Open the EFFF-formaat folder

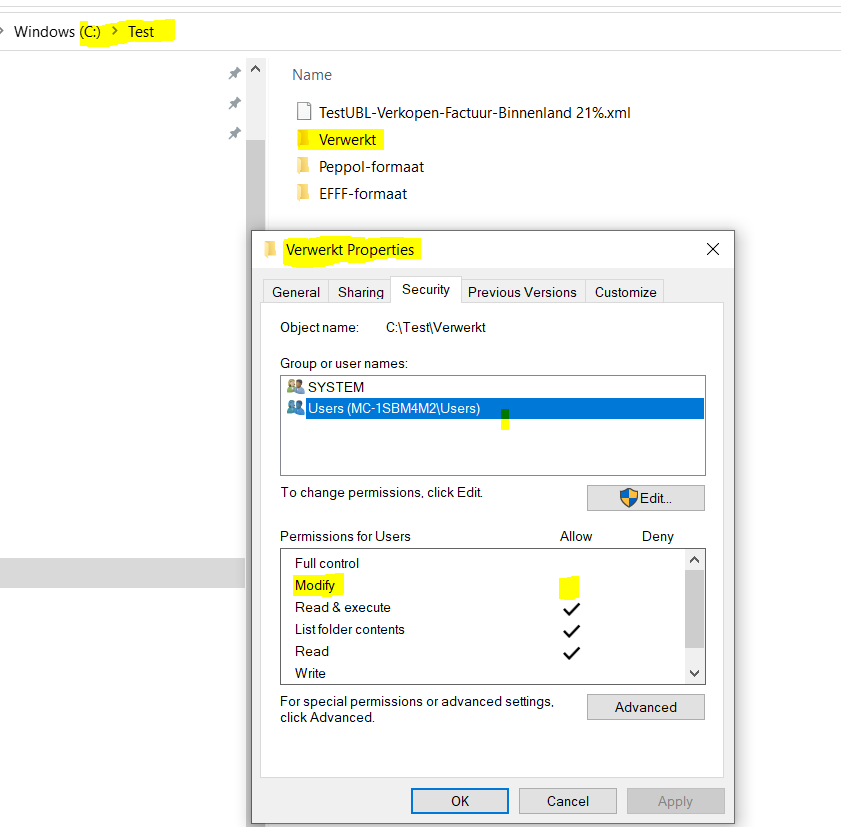coord(362,194)
